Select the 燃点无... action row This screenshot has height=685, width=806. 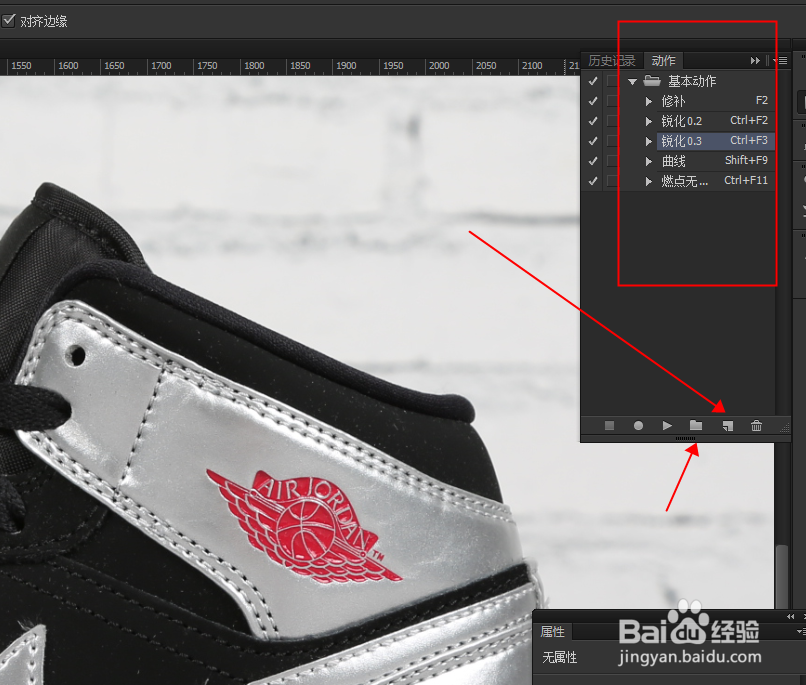click(x=716, y=181)
